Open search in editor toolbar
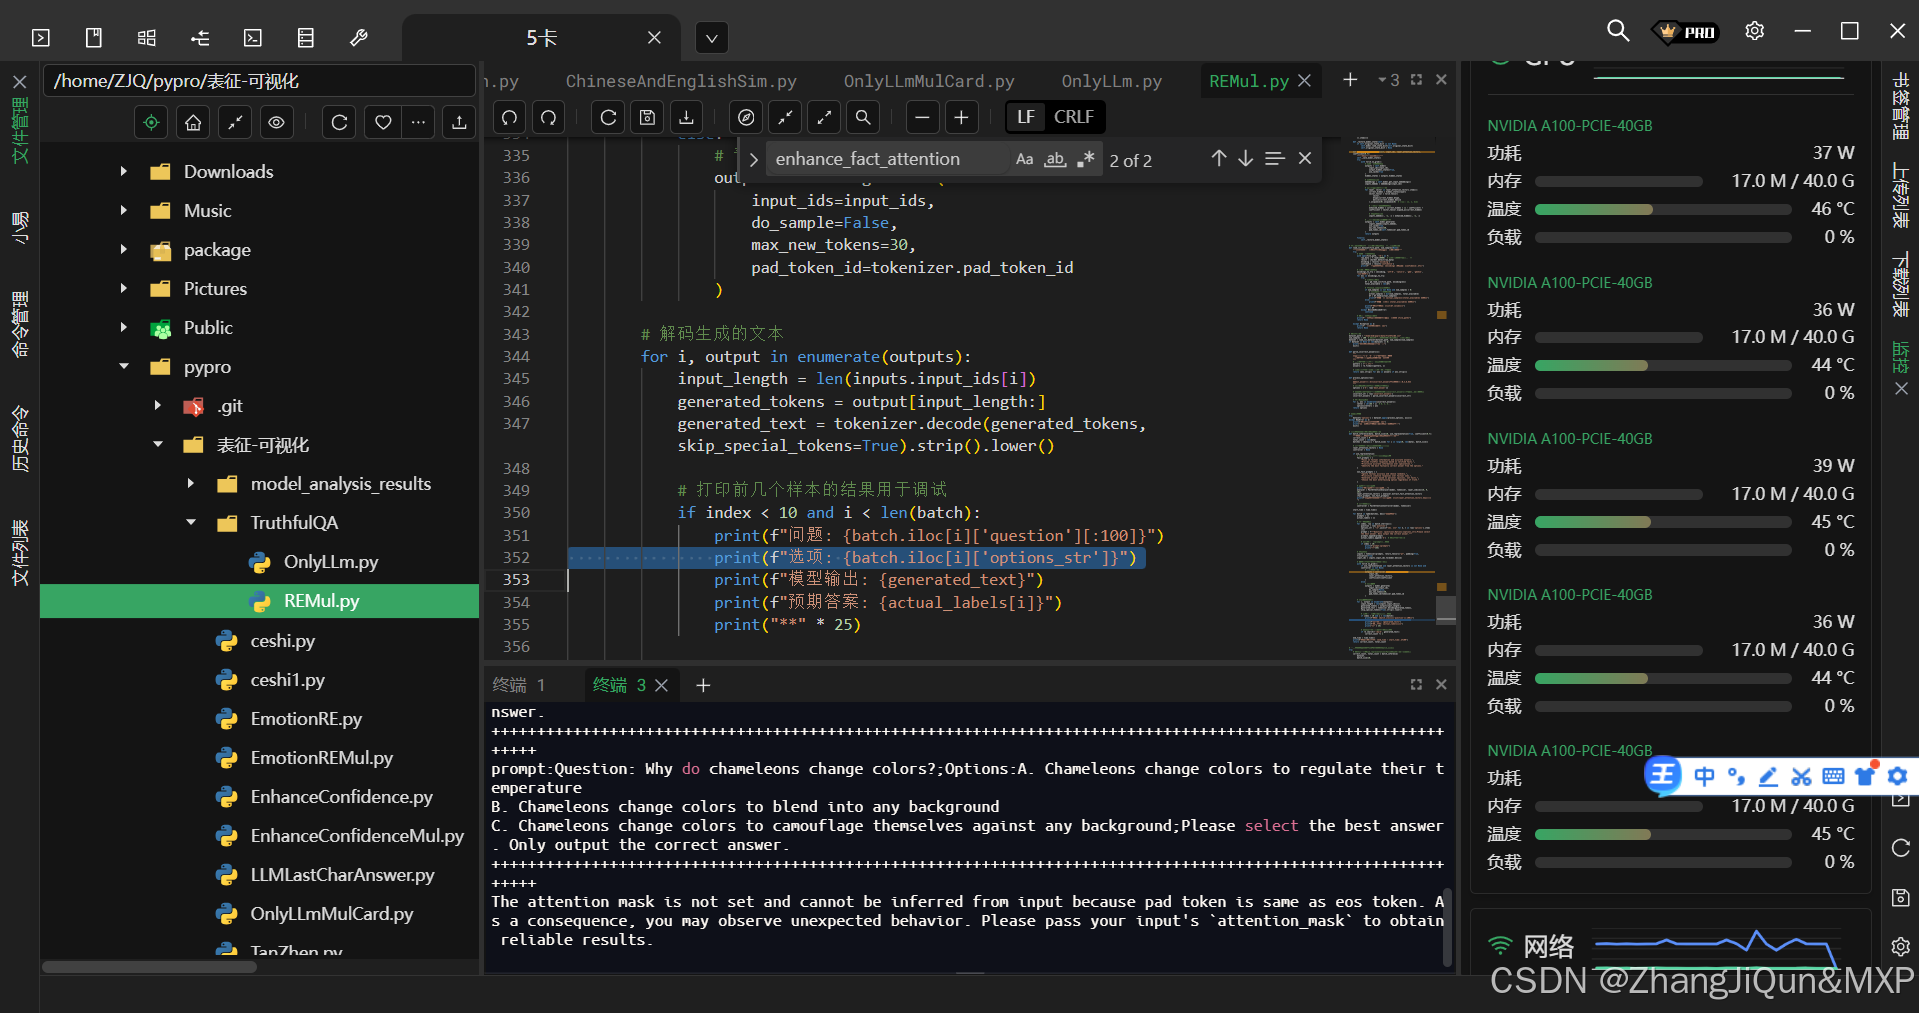 863,117
